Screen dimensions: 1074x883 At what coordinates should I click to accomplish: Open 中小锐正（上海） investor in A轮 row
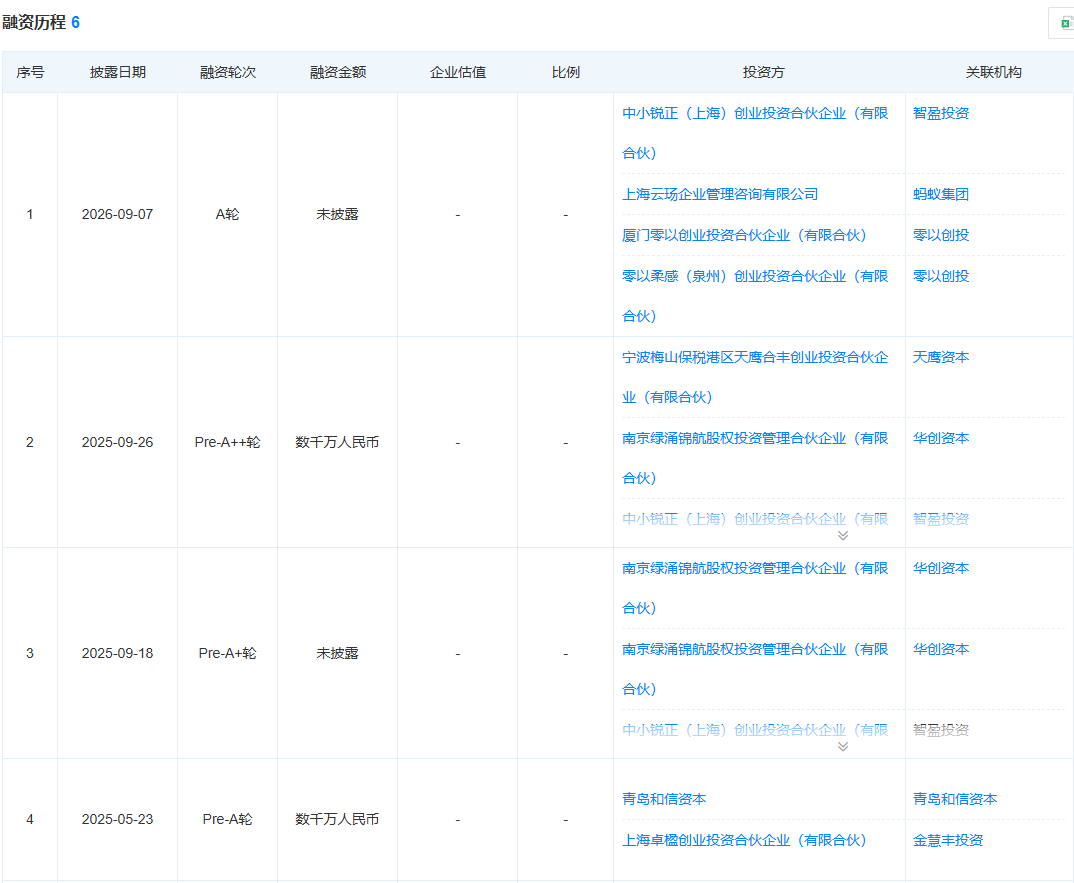click(x=755, y=133)
